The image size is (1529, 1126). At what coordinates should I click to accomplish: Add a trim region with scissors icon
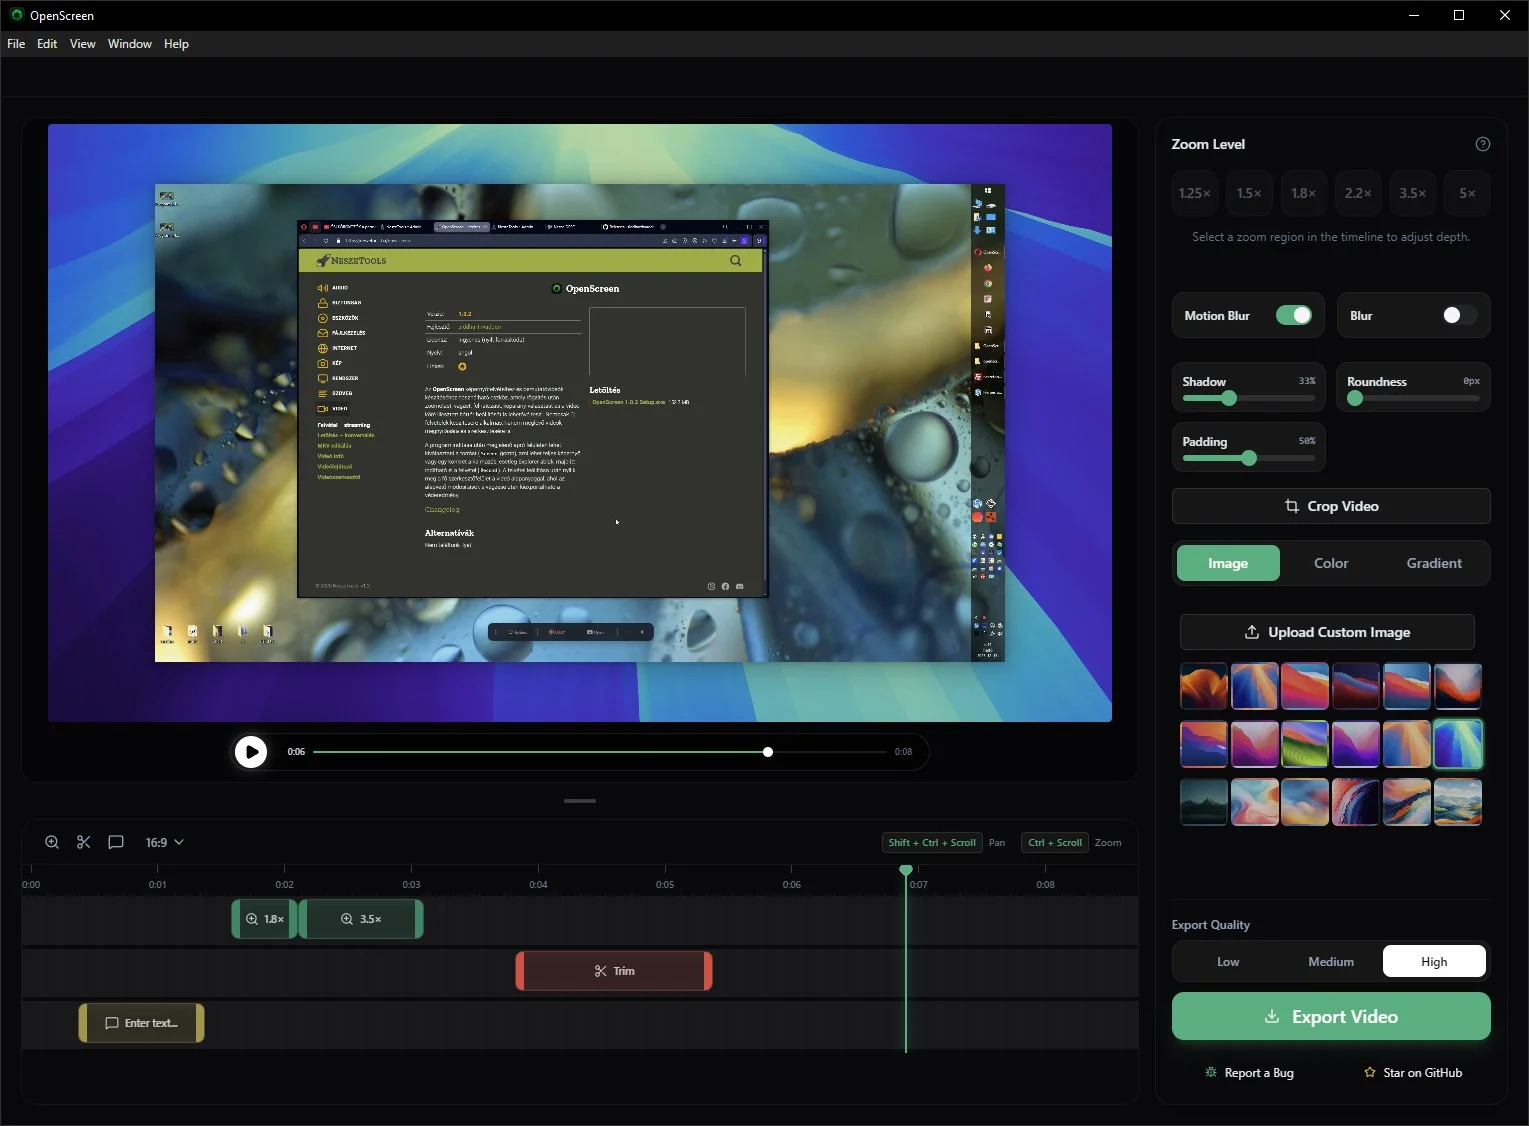[84, 842]
